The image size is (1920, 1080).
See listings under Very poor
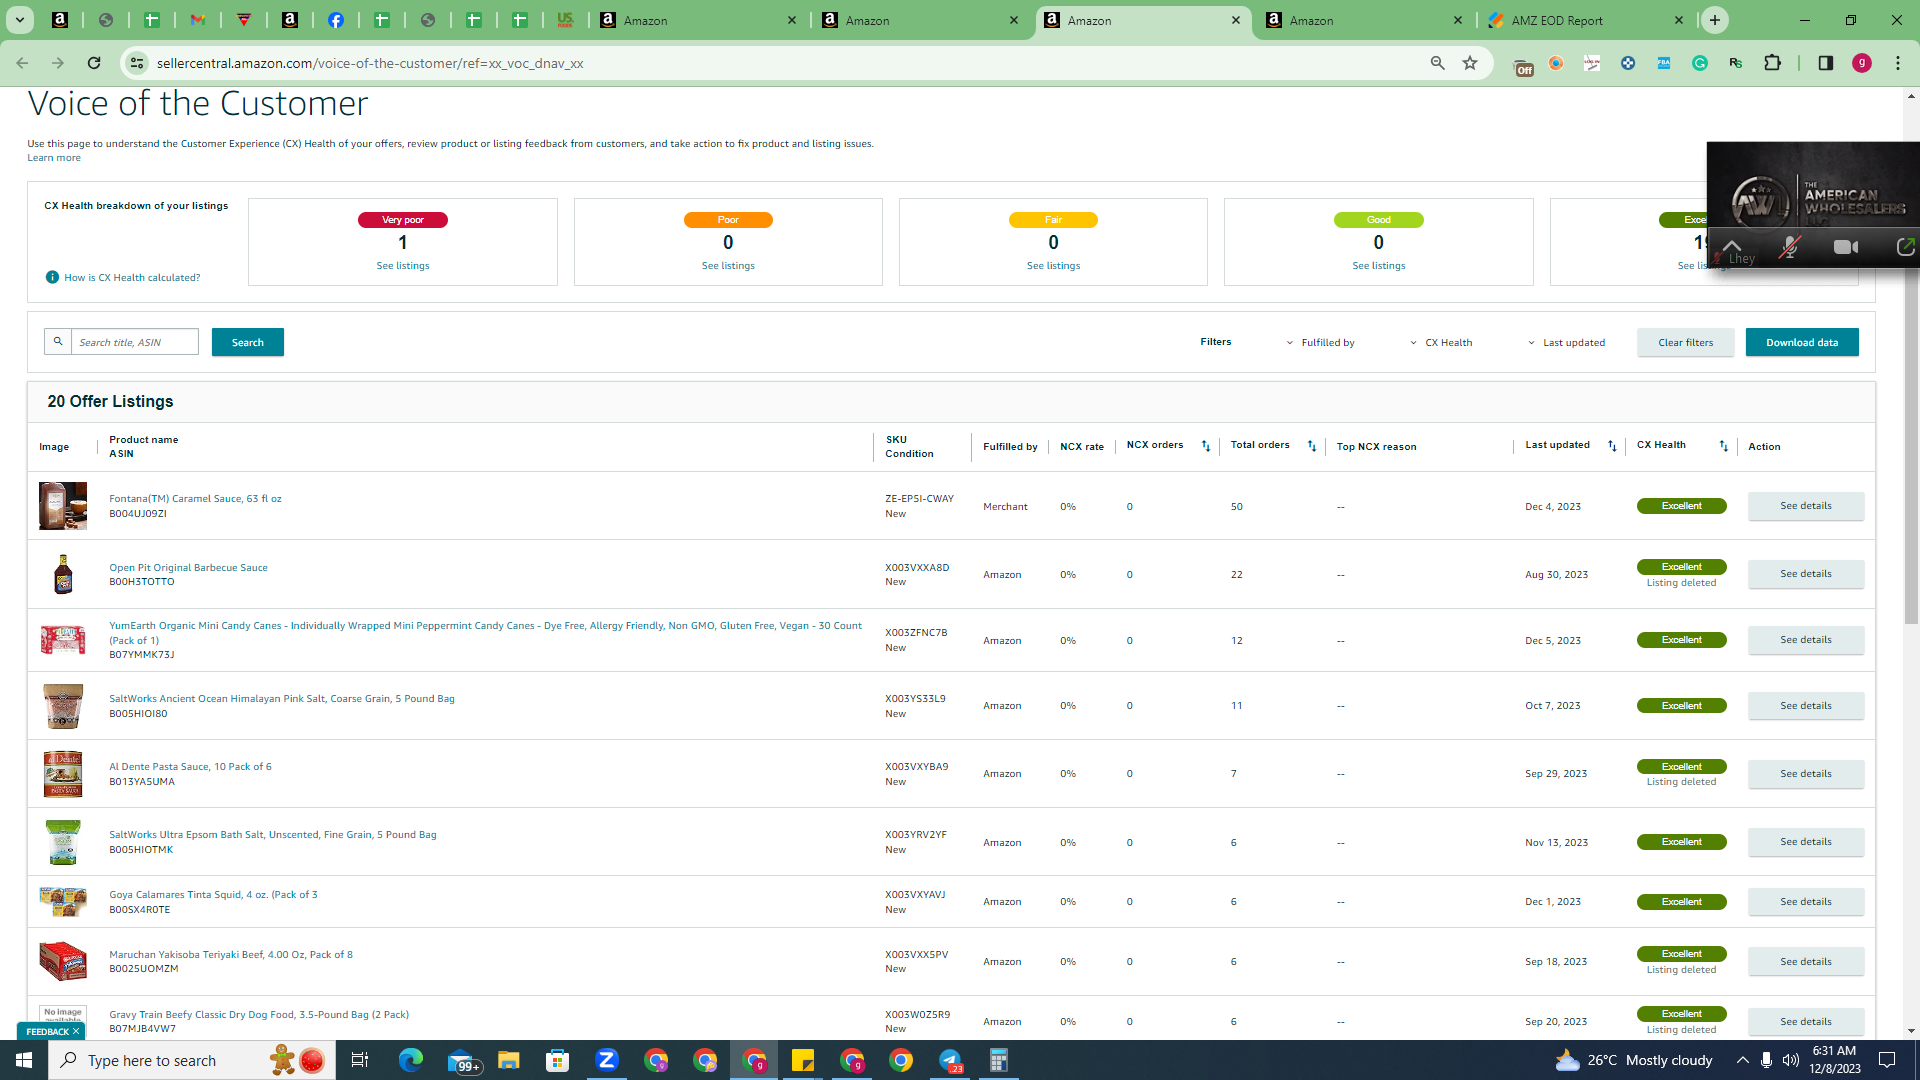403,266
